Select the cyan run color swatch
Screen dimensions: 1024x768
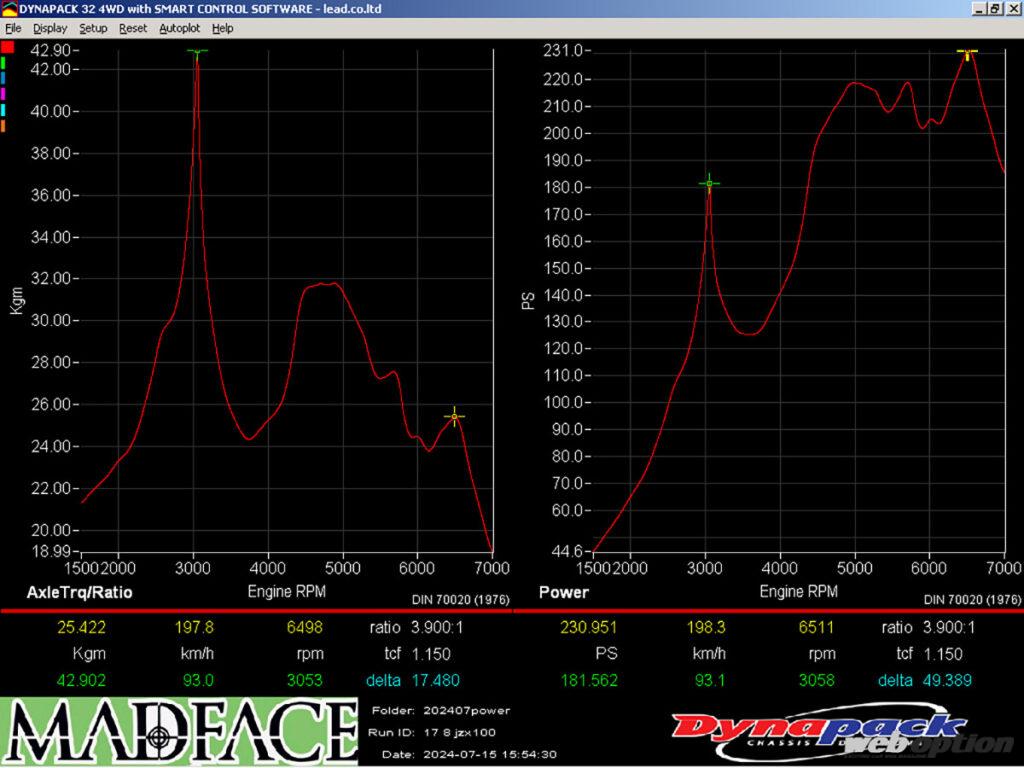click(4, 109)
